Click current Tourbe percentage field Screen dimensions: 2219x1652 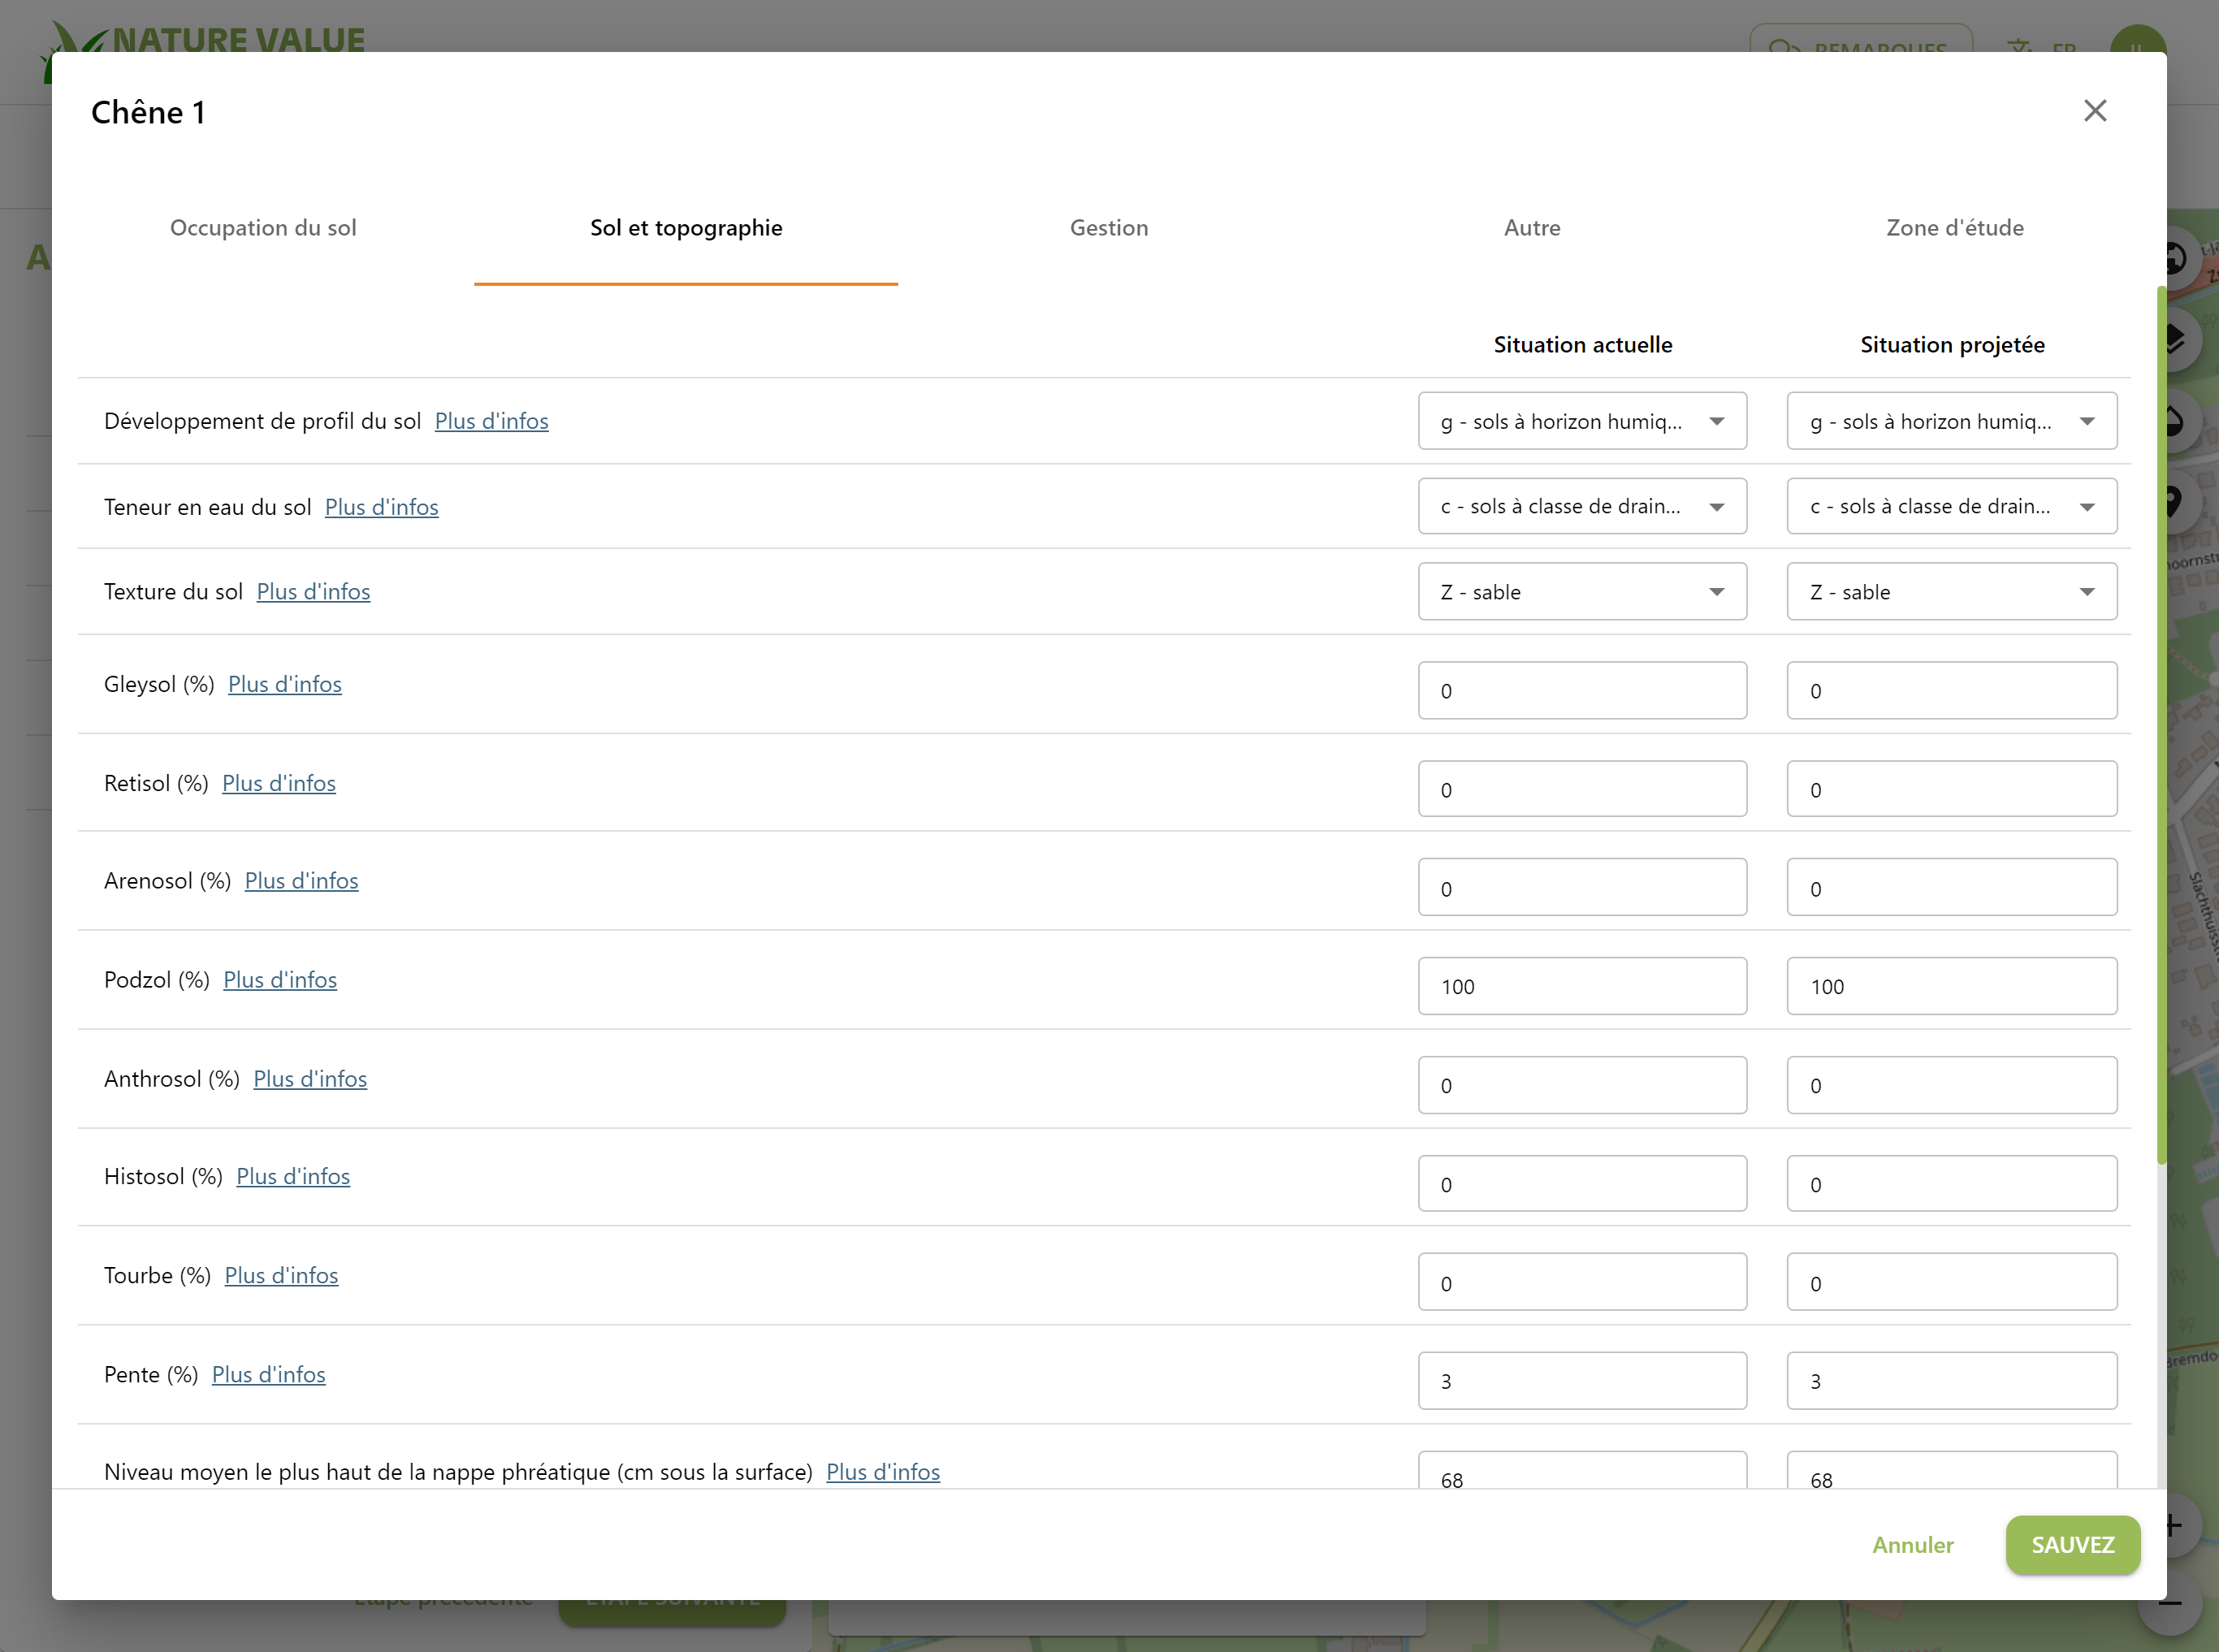1582,1283
